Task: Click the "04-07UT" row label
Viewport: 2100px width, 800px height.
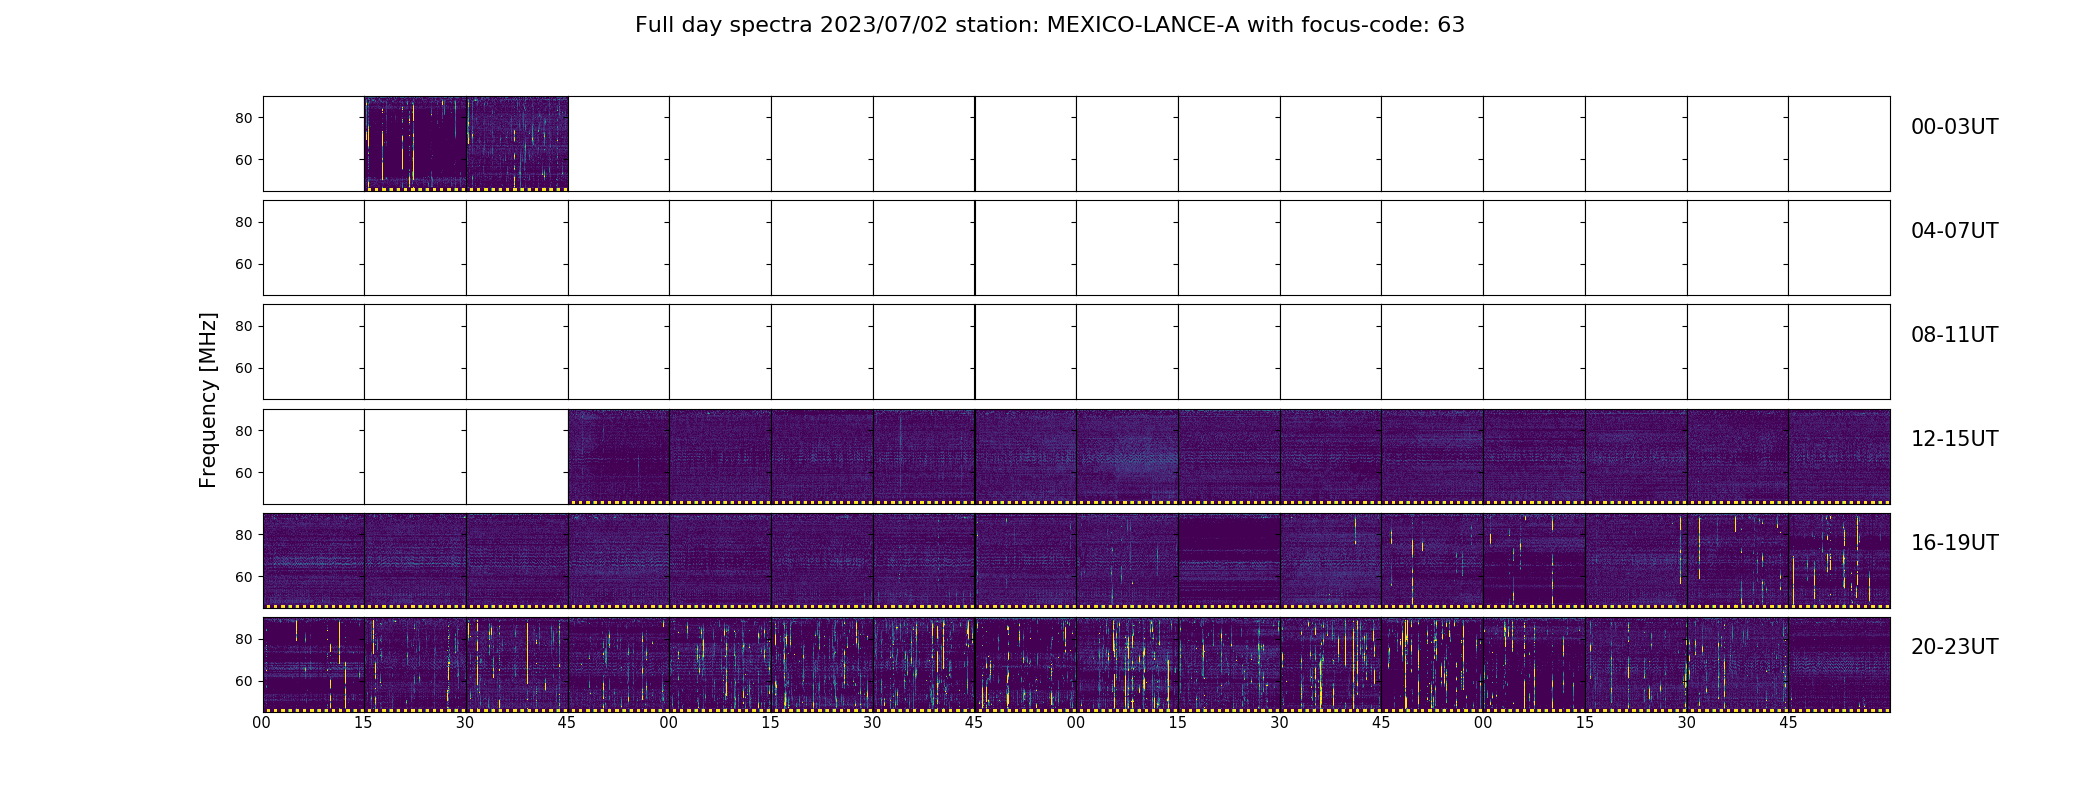Action: (x=1954, y=231)
